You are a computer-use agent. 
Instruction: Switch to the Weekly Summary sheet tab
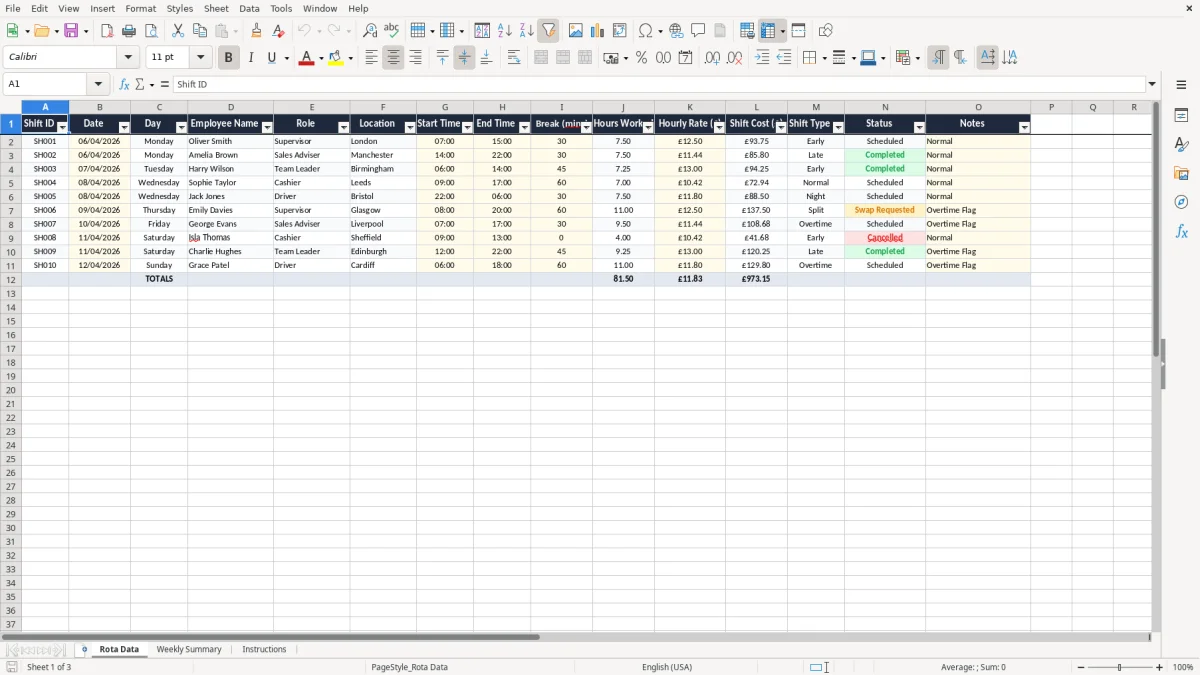click(189, 649)
